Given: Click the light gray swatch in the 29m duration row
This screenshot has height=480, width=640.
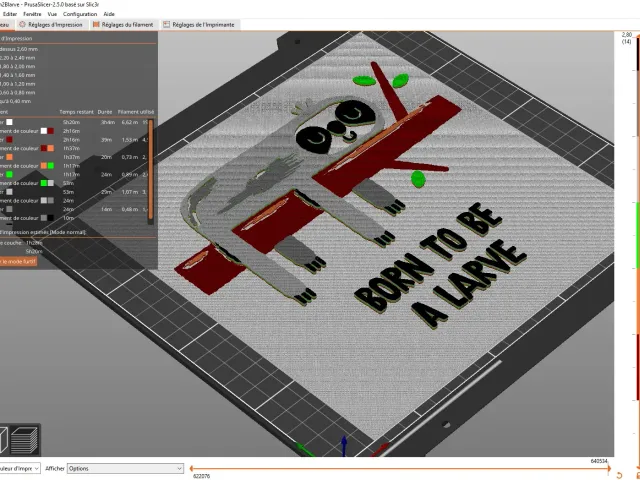Looking at the screenshot, I should pos(9,192).
